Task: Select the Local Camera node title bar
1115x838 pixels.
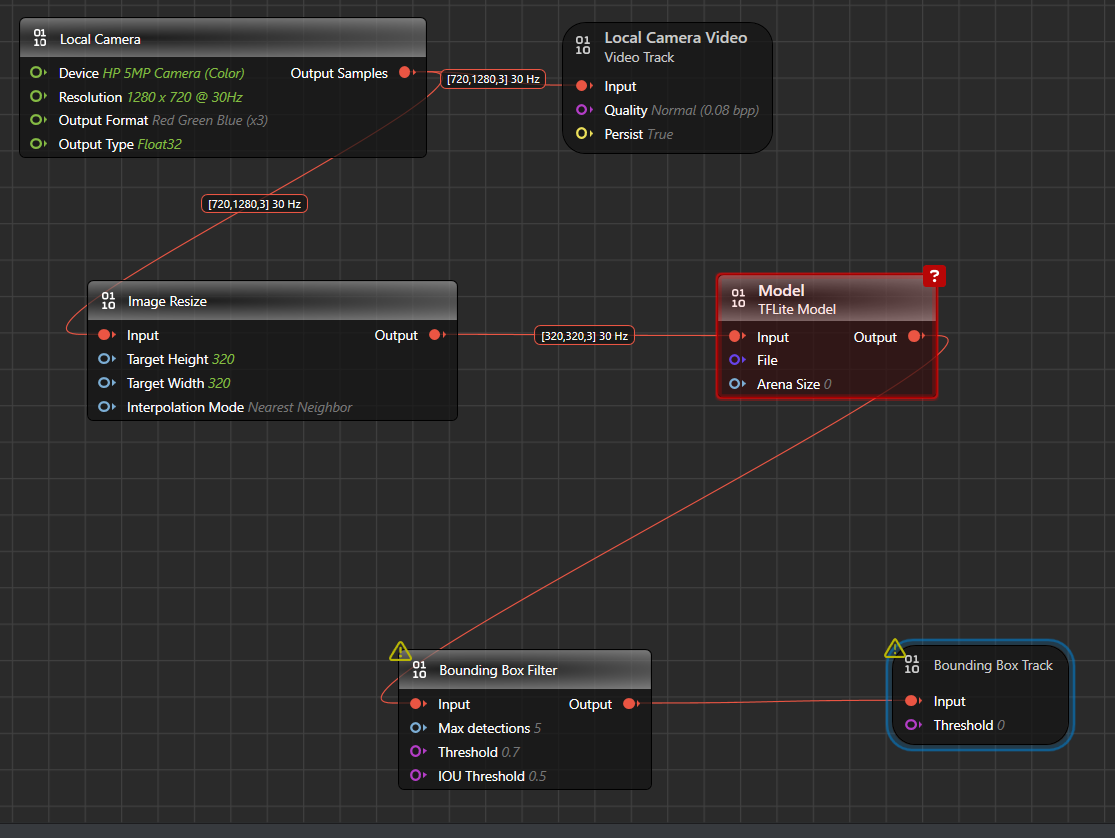Action: 223,38
